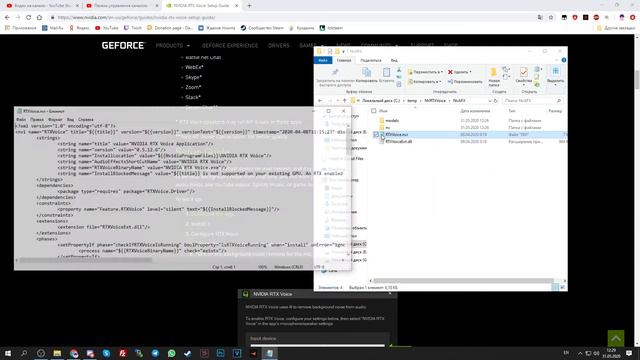Screen dimensions: 640x360
Task: Click the Explorer help question mark icon
Action: pos(564,60)
